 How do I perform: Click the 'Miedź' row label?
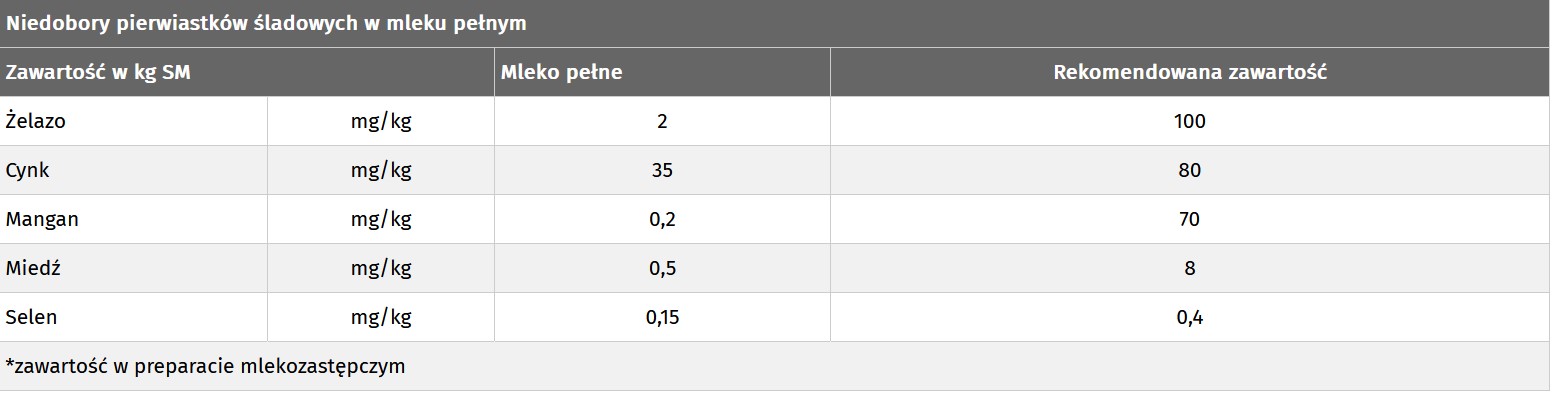pos(34,268)
